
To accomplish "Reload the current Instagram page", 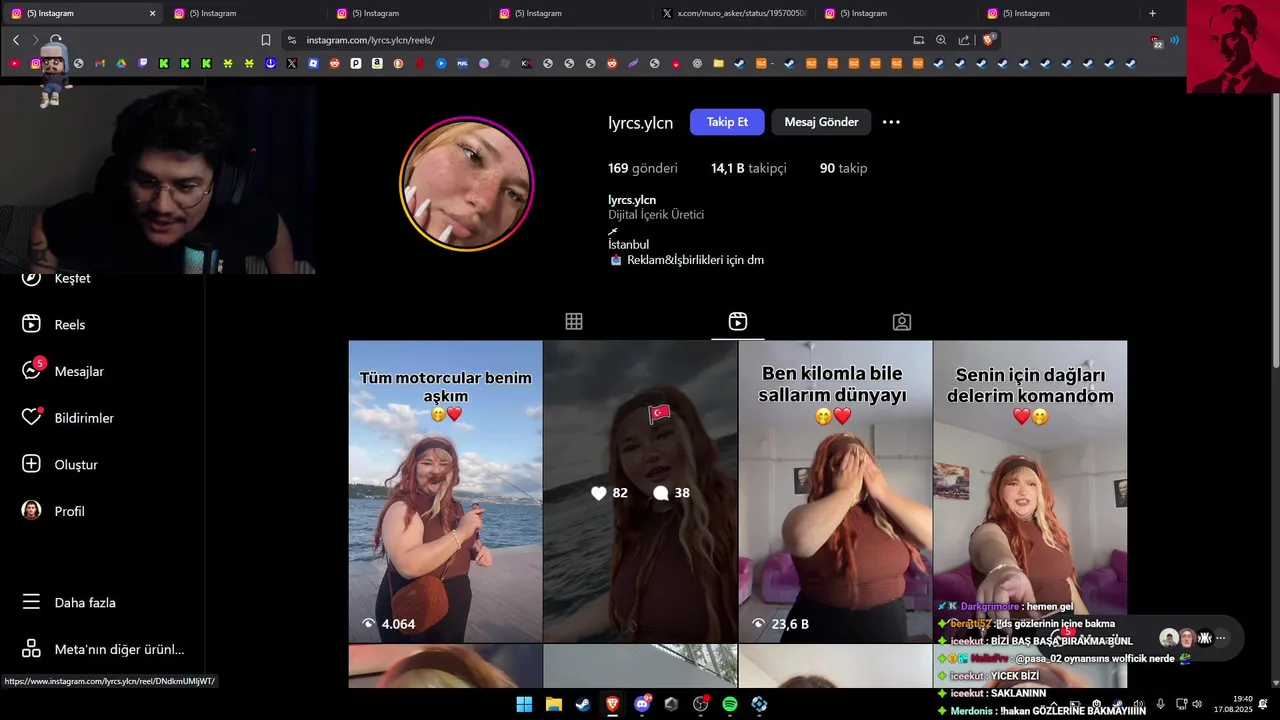I will click(56, 40).
